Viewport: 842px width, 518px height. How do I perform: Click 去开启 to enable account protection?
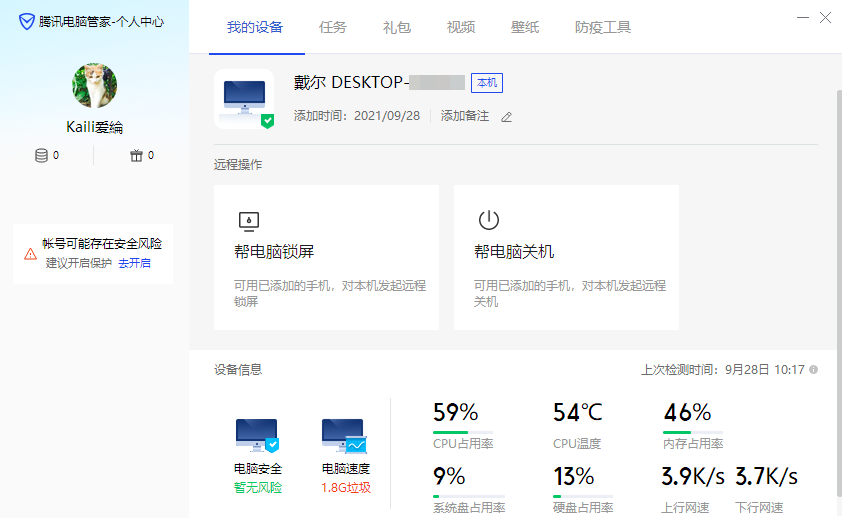[x=134, y=263]
